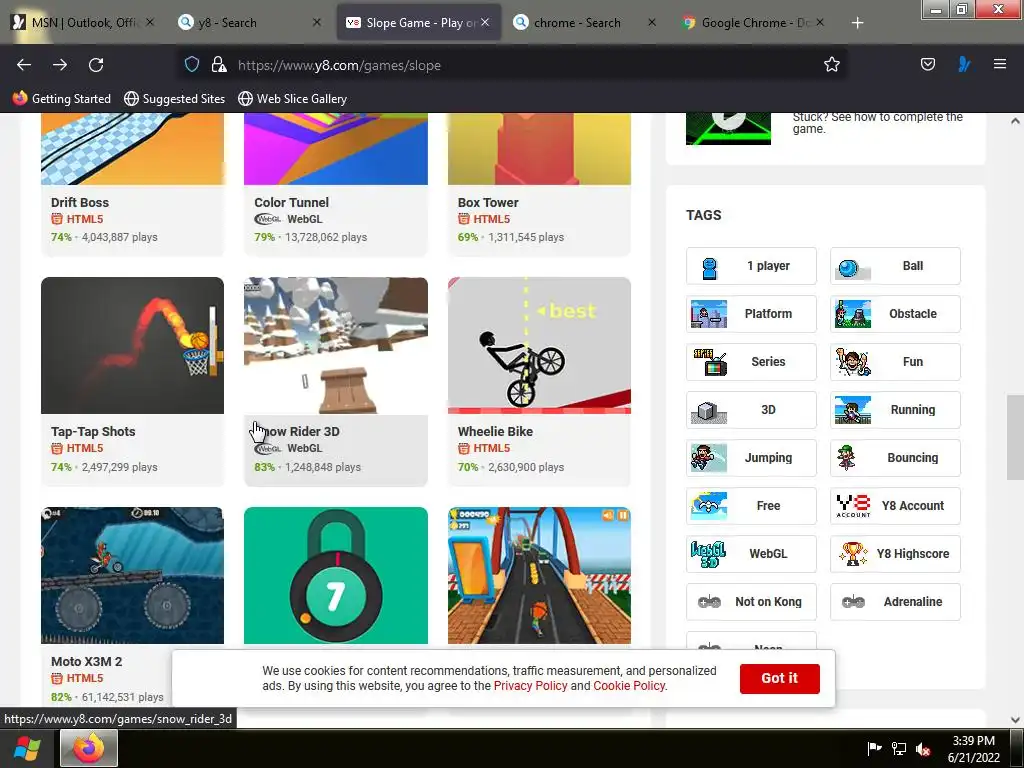Open the network tray icon
This screenshot has width=1024, height=768.
899,749
